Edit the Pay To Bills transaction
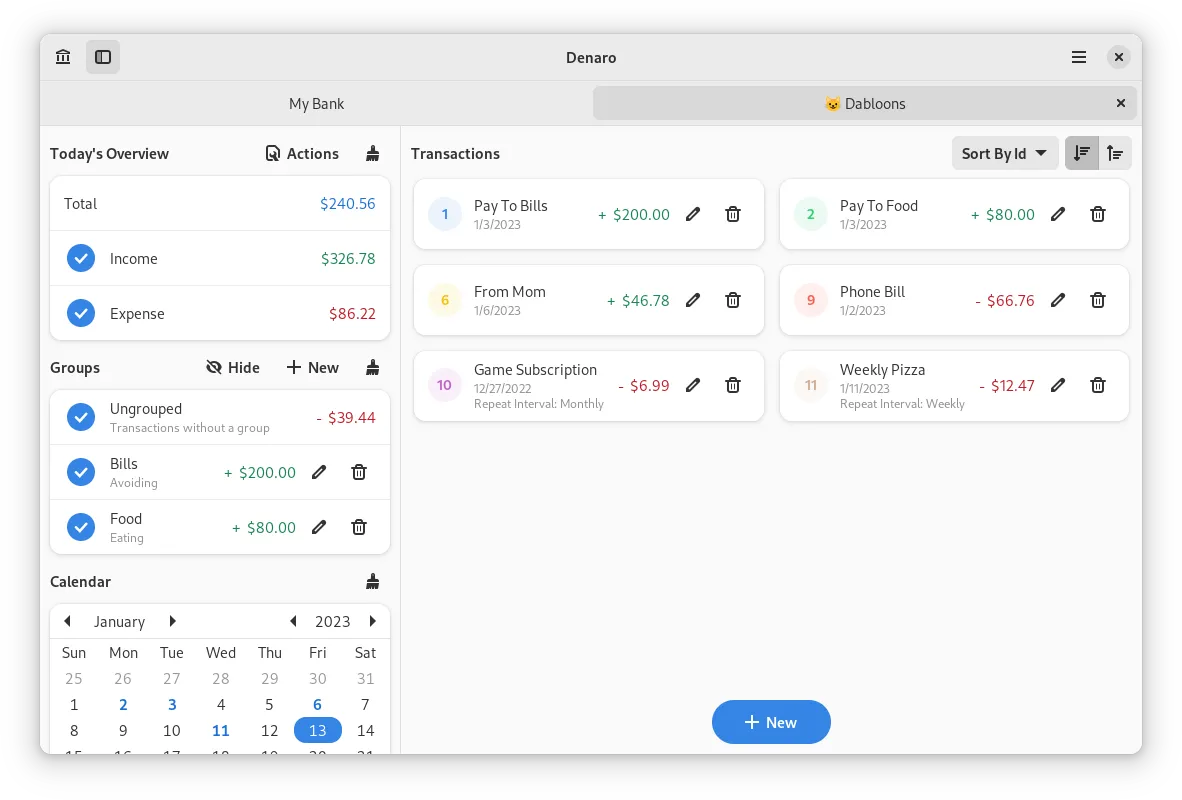 click(x=693, y=214)
